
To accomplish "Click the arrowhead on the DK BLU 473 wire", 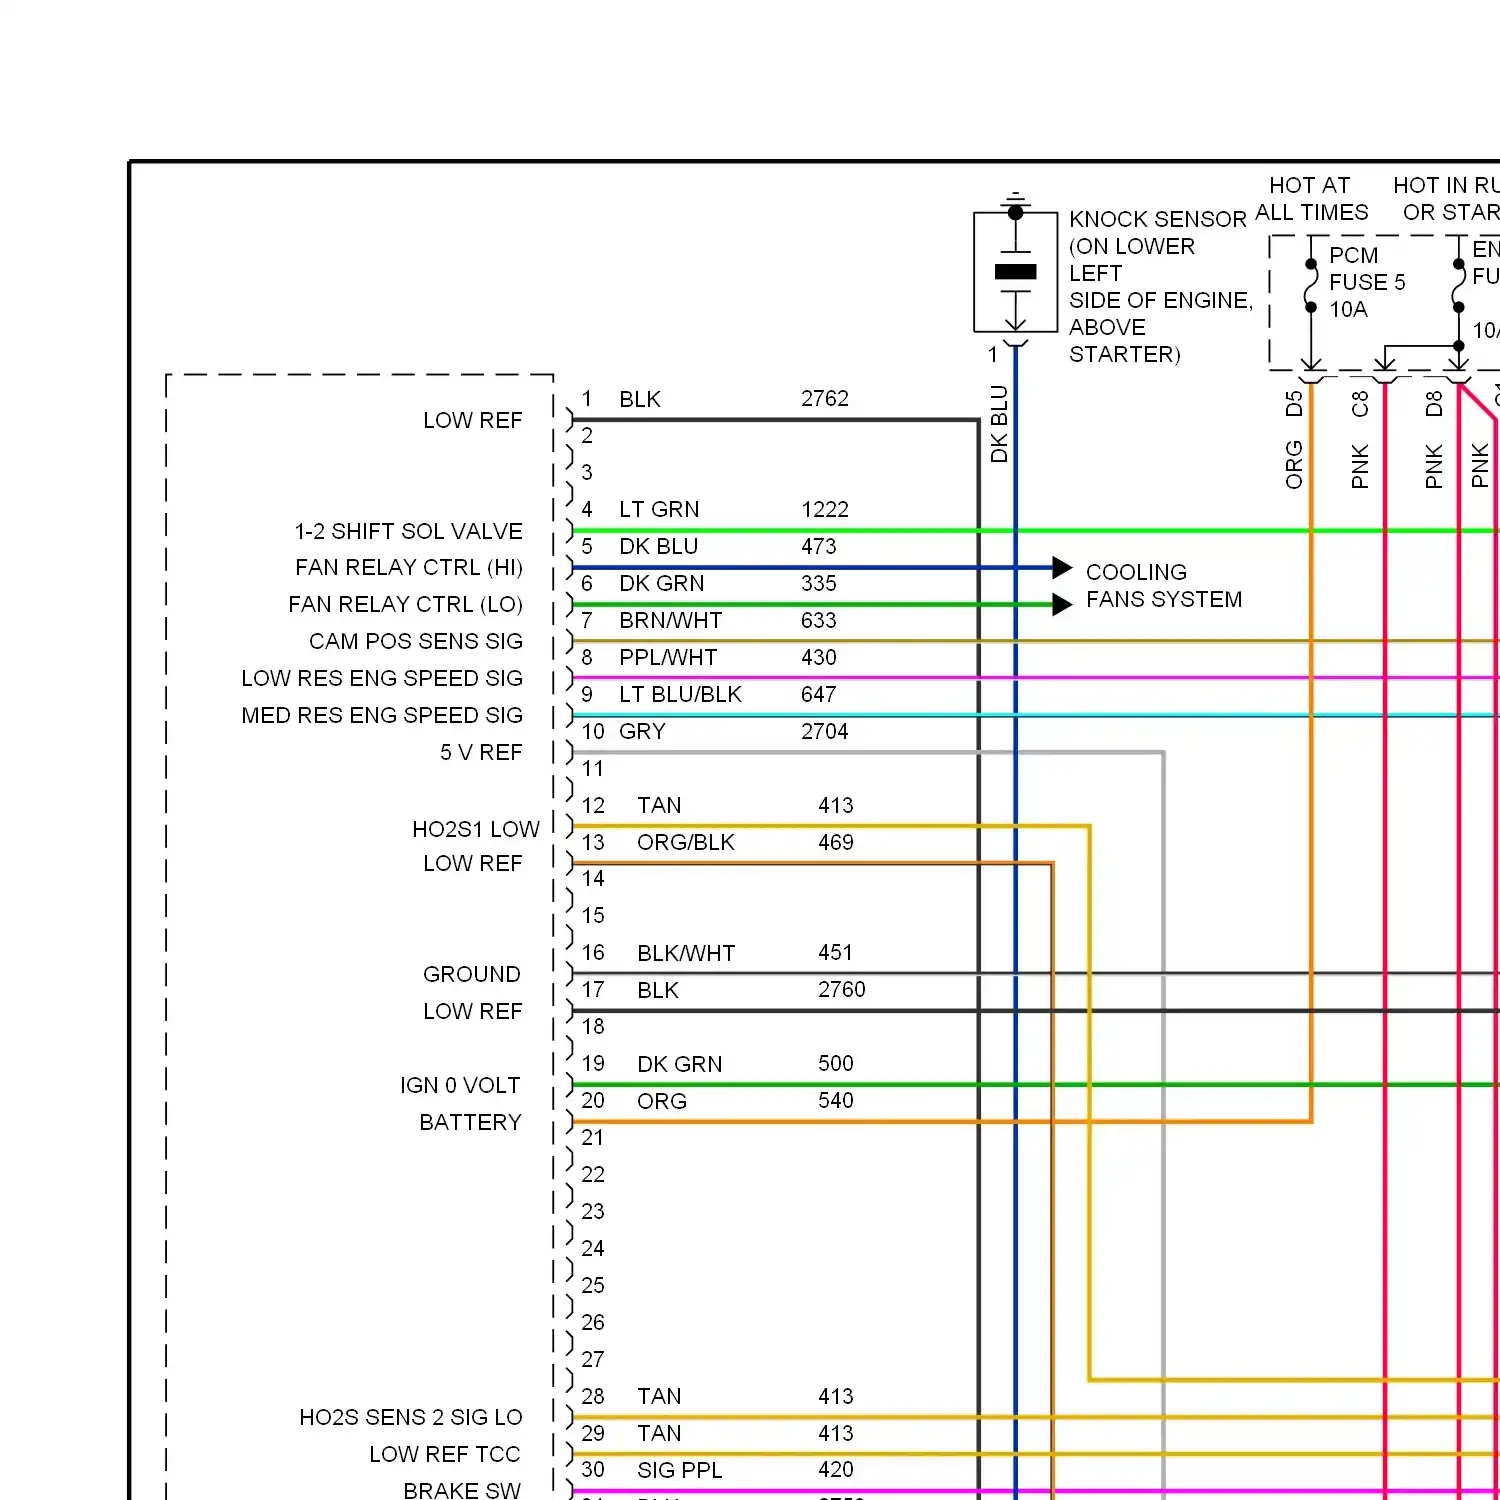I will (1062, 568).
